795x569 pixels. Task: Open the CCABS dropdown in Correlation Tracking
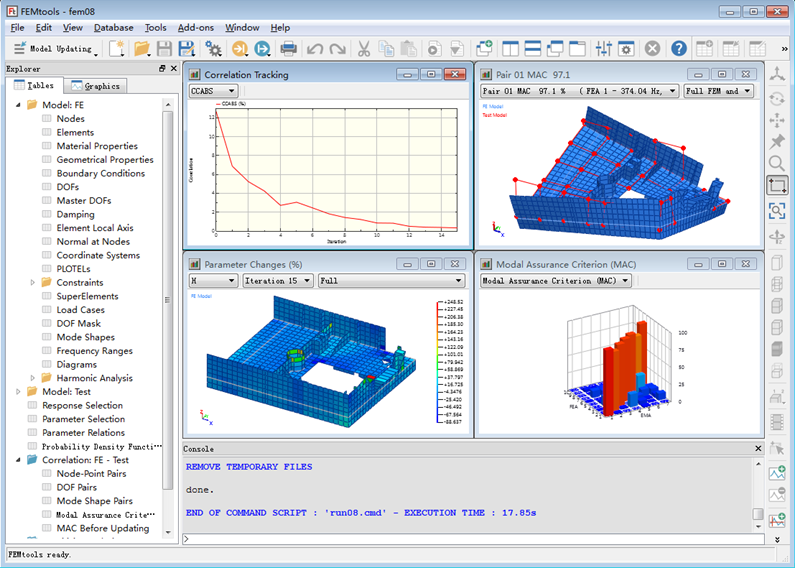pyautogui.click(x=213, y=91)
